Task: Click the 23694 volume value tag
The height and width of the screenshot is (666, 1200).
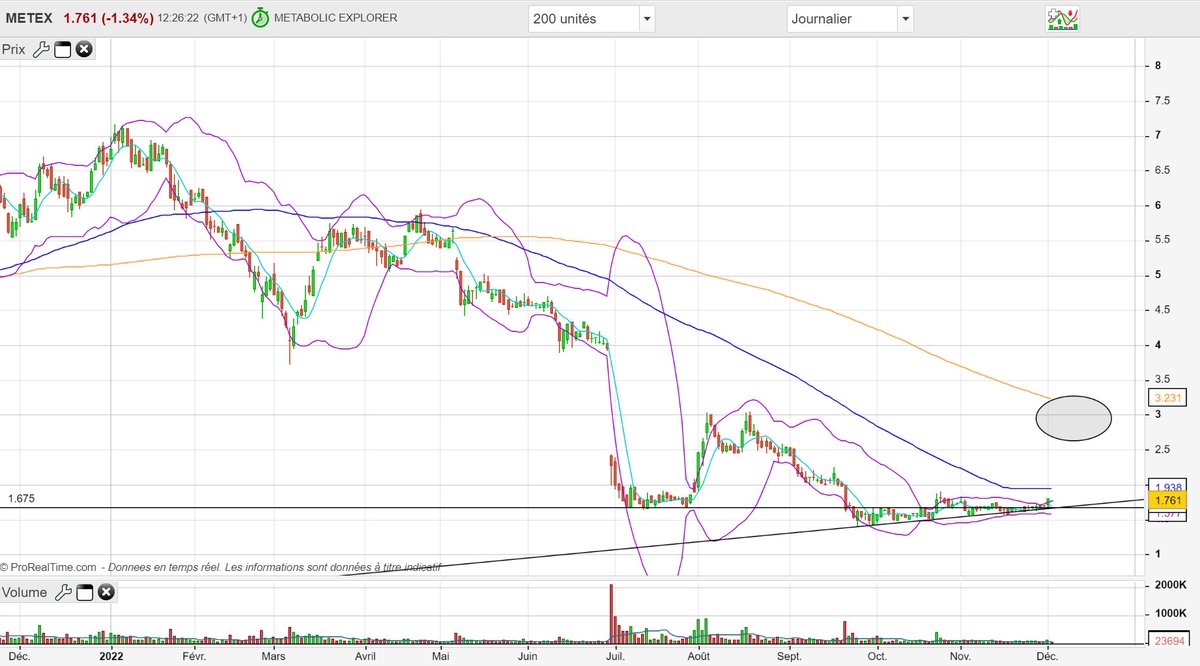Action: click(1169, 641)
